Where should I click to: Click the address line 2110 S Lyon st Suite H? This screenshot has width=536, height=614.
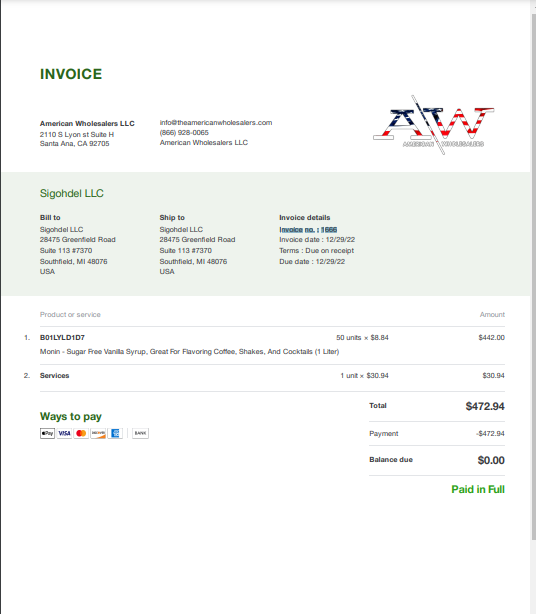pos(77,134)
